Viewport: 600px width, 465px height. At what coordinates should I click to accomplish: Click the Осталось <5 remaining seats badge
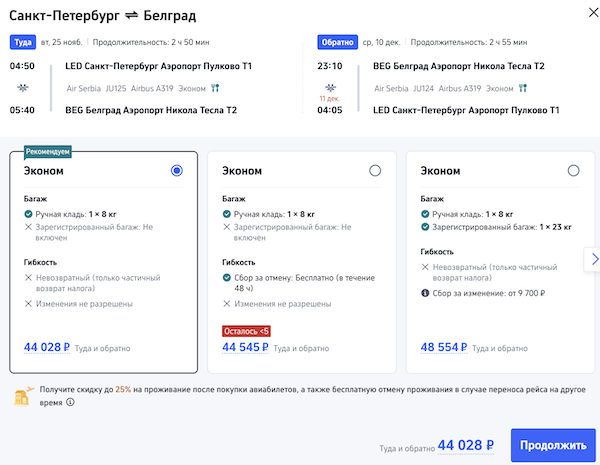point(247,331)
